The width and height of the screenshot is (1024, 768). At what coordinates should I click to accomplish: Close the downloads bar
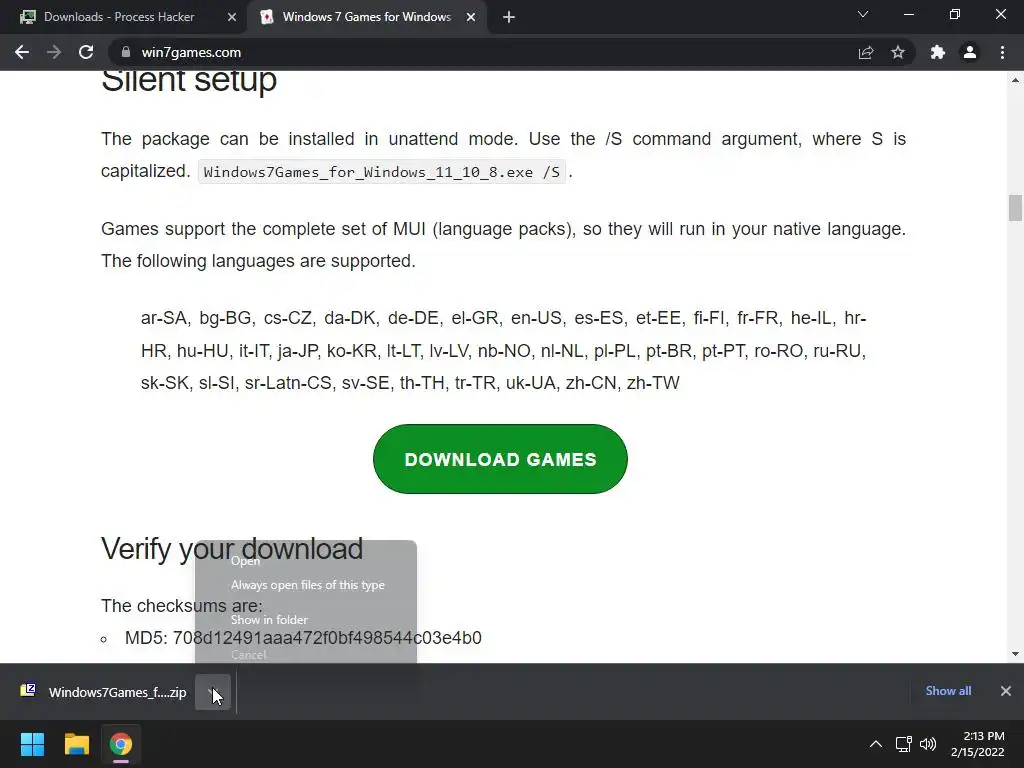[1006, 691]
